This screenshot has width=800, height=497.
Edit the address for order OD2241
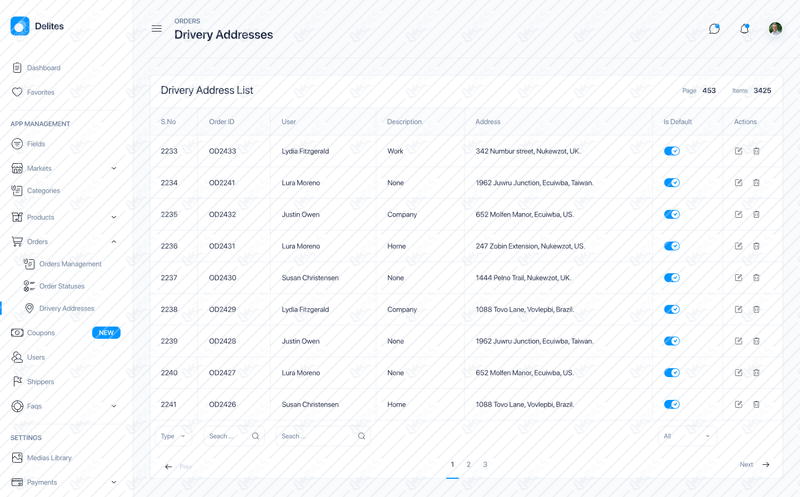pyautogui.click(x=738, y=183)
